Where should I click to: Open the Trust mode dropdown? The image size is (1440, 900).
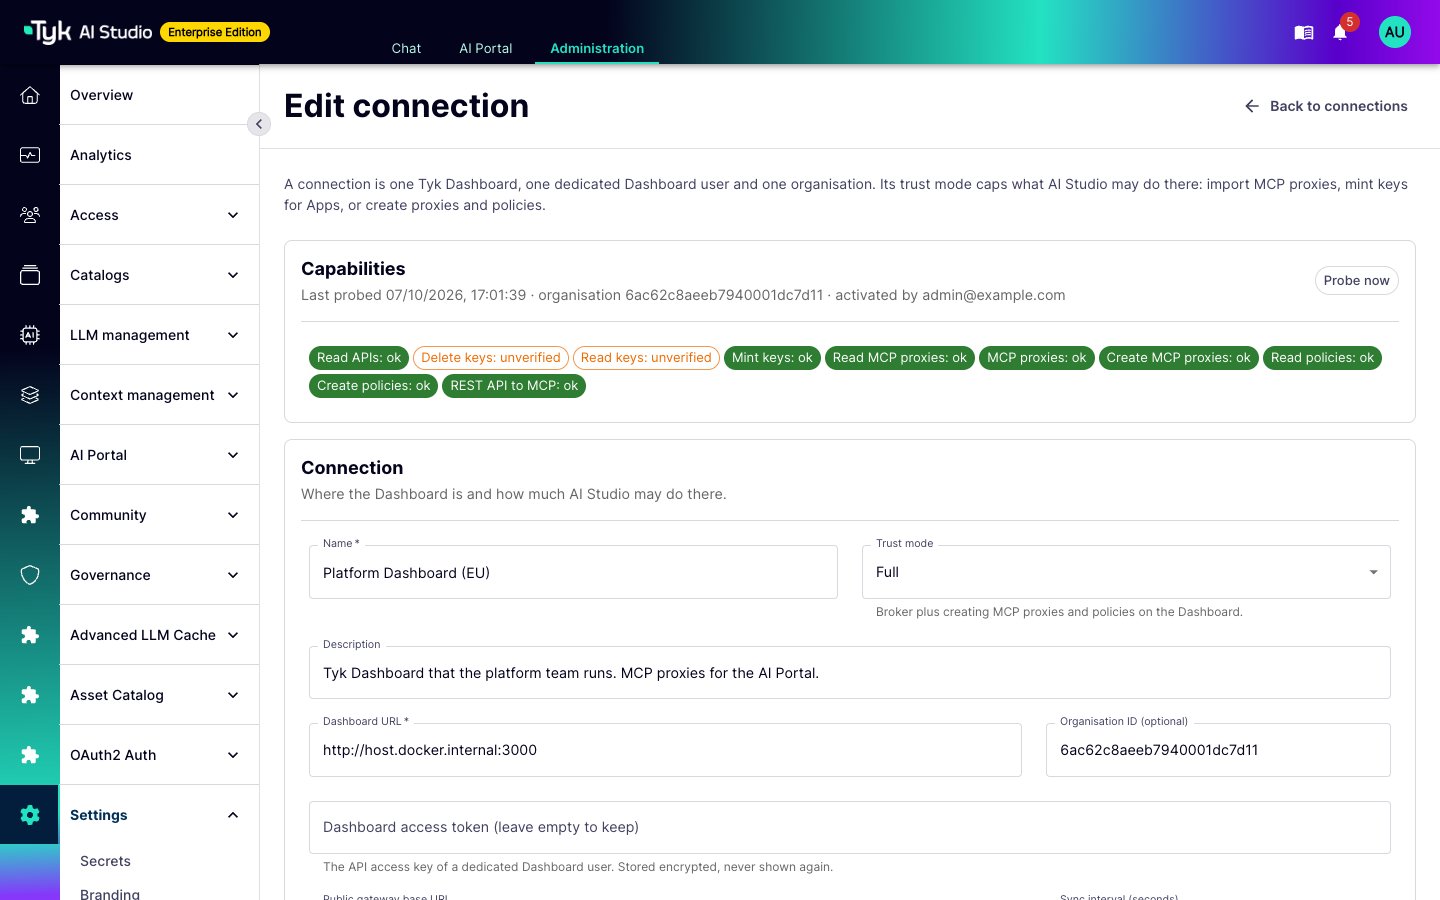click(1126, 572)
